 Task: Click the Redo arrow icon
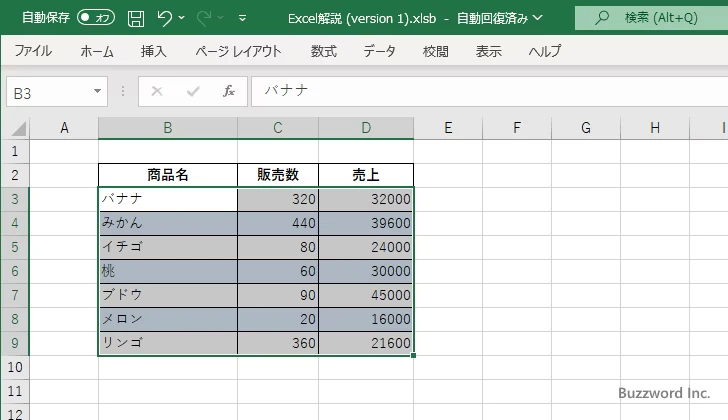[203, 18]
